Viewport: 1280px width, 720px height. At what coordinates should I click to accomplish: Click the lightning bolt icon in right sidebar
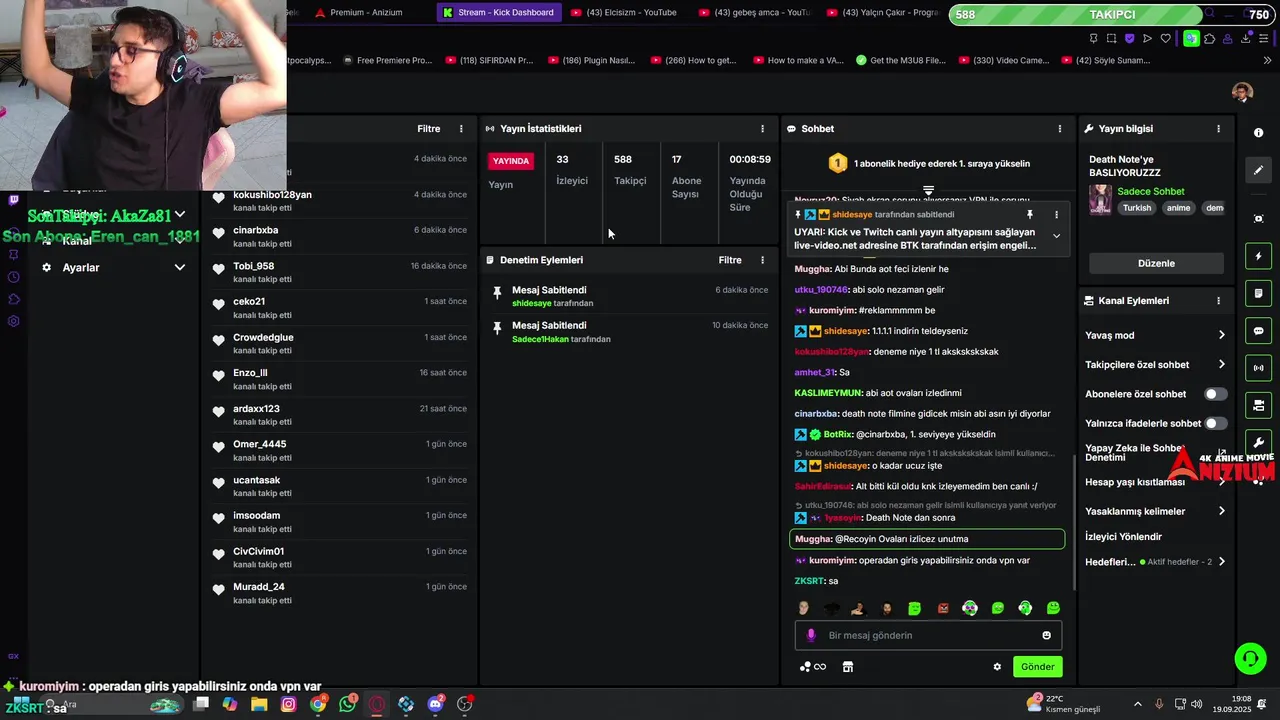[x=1258, y=256]
